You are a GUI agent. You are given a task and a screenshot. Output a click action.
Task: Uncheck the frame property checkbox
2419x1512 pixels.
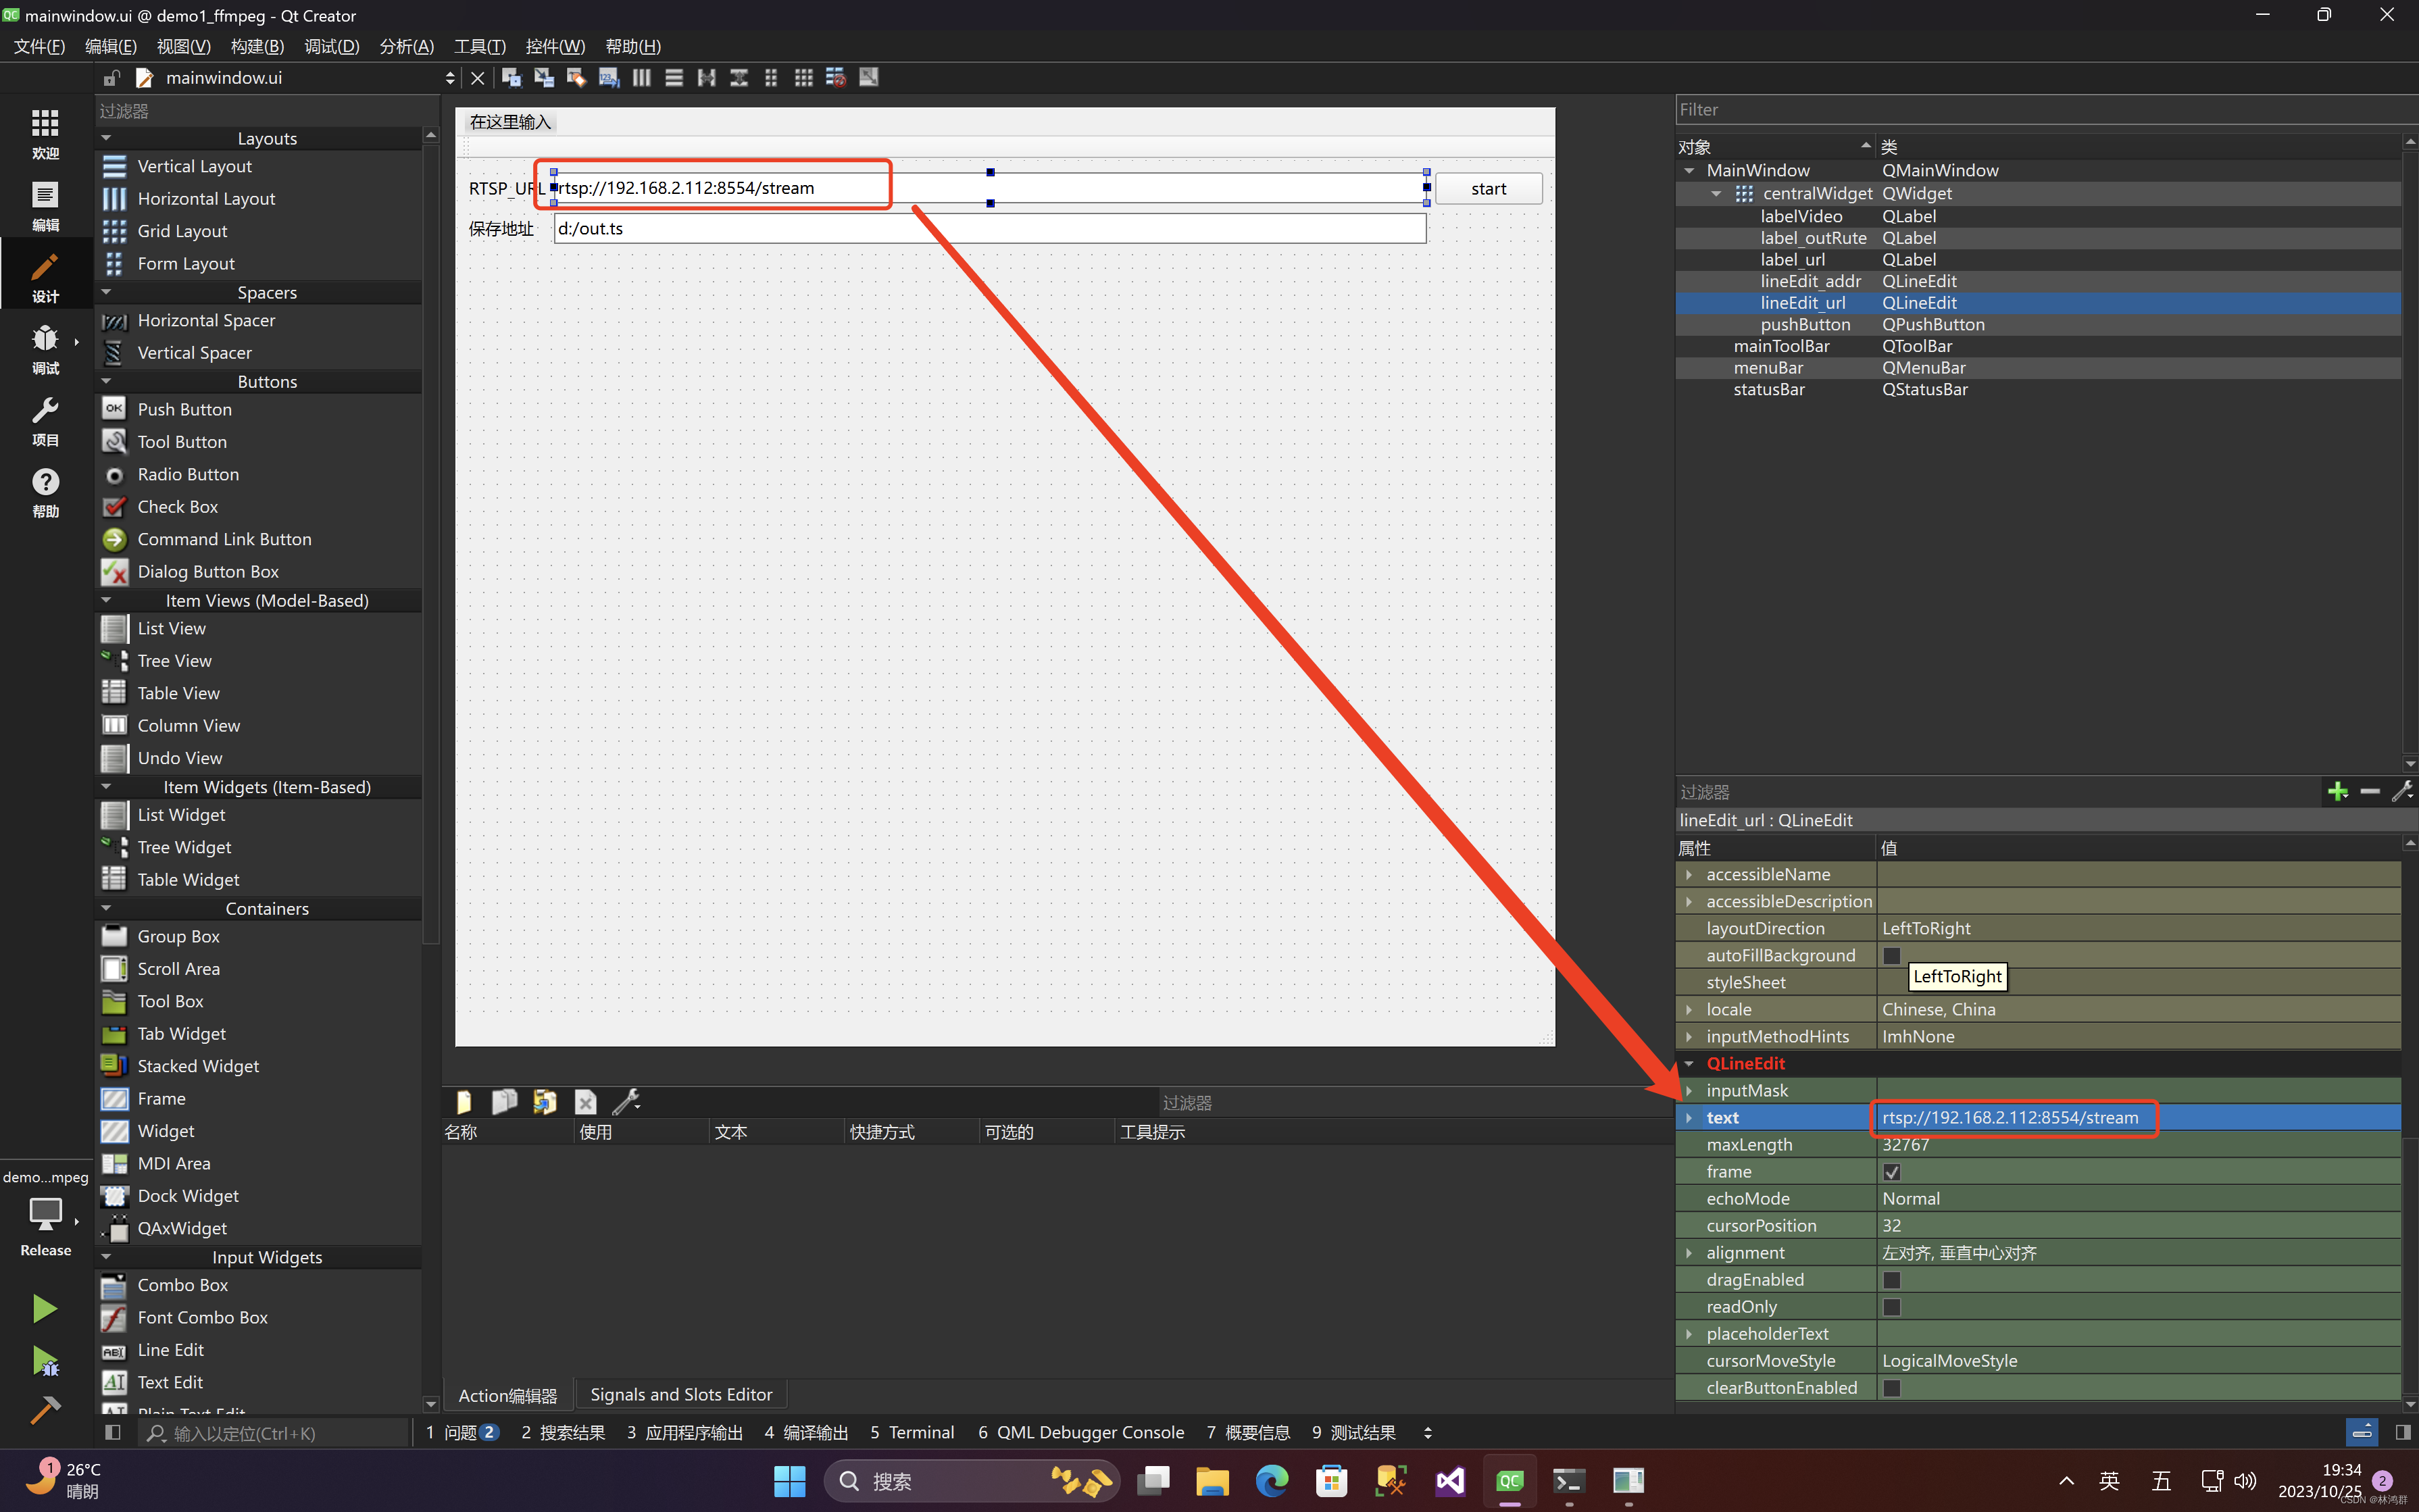1891,1171
